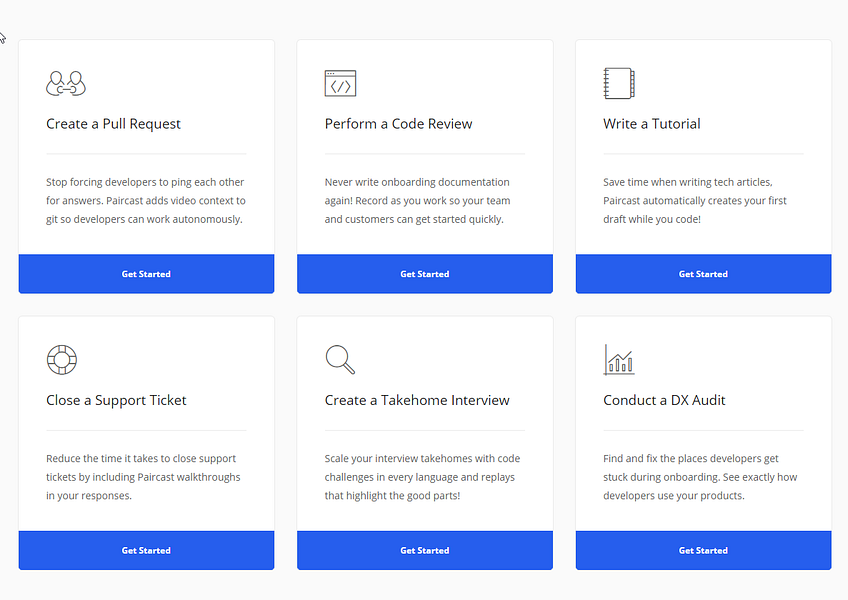Click the code window review icon

coord(340,83)
